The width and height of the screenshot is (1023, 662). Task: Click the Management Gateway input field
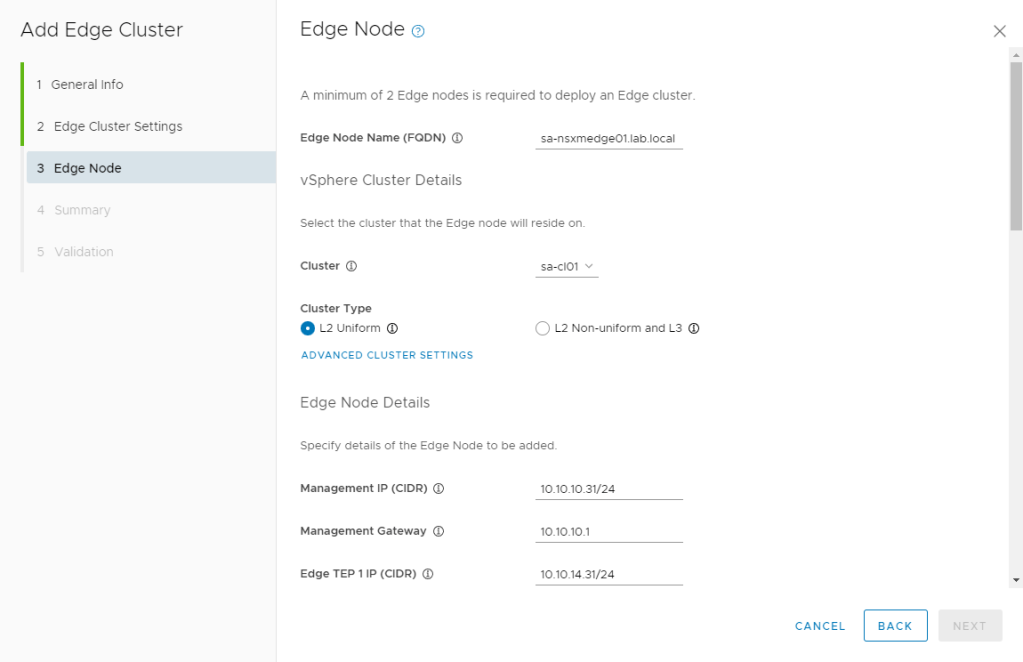pyautogui.click(x=609, y=532)
